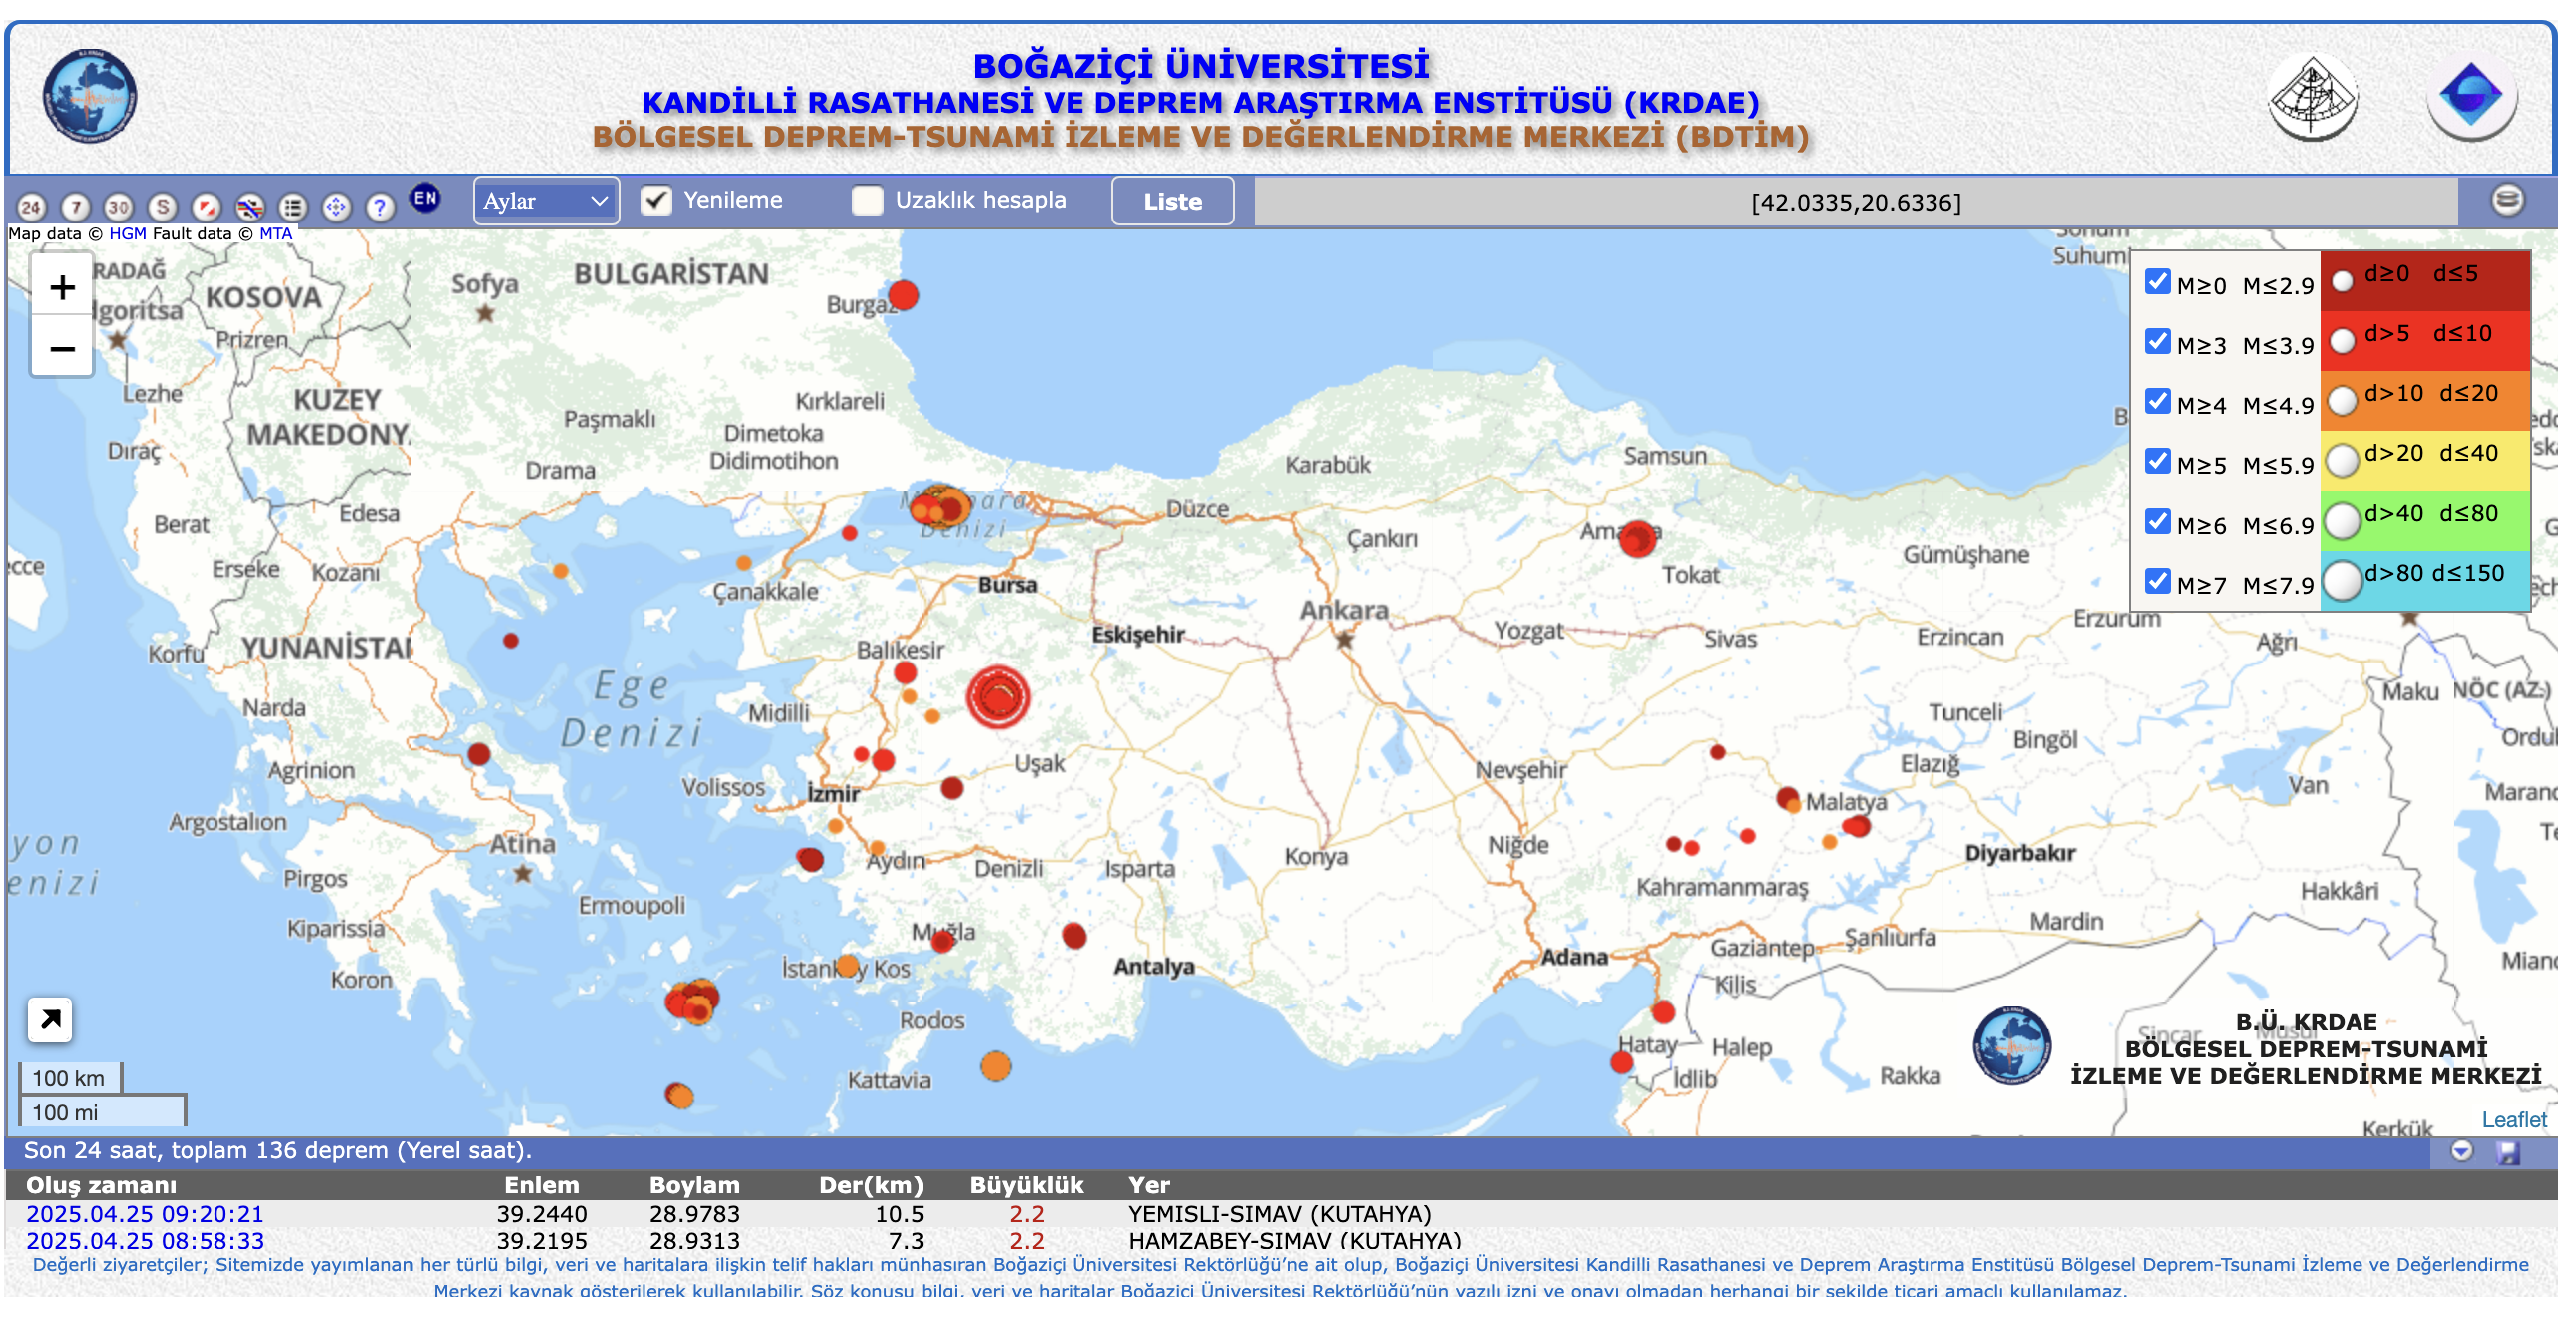This screenshot has width=2576, height=1325.
Task: Click Ankara city label on map
Action: click(x=1344, y=609)
